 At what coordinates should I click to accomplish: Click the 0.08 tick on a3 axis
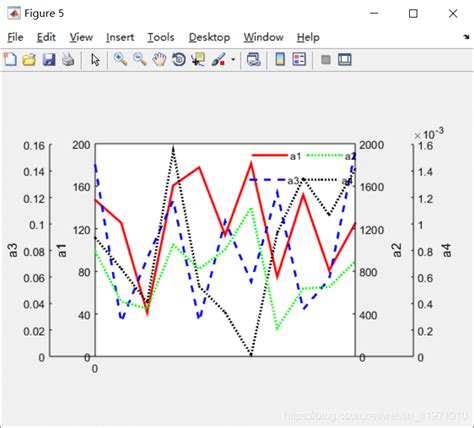click(x=34, y=252)
